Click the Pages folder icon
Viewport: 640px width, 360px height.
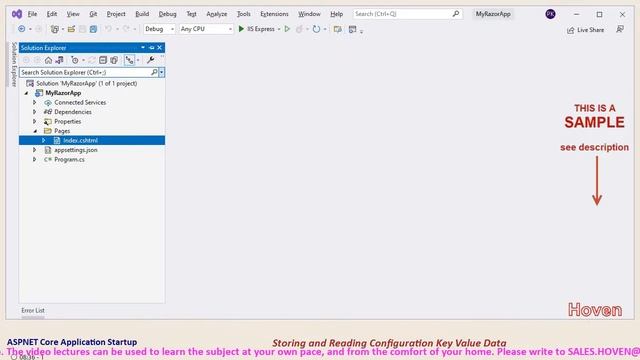[x=48, y=131]
